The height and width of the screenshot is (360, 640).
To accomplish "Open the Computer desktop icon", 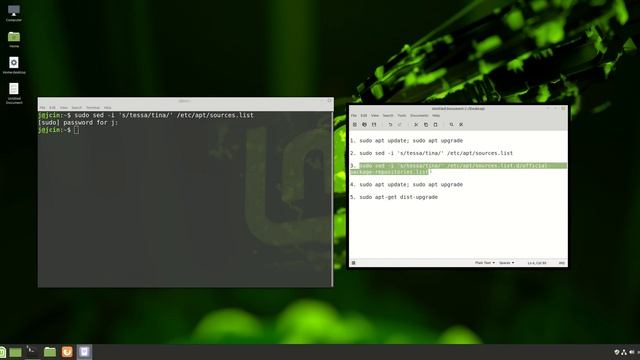I will pos(14,13).
